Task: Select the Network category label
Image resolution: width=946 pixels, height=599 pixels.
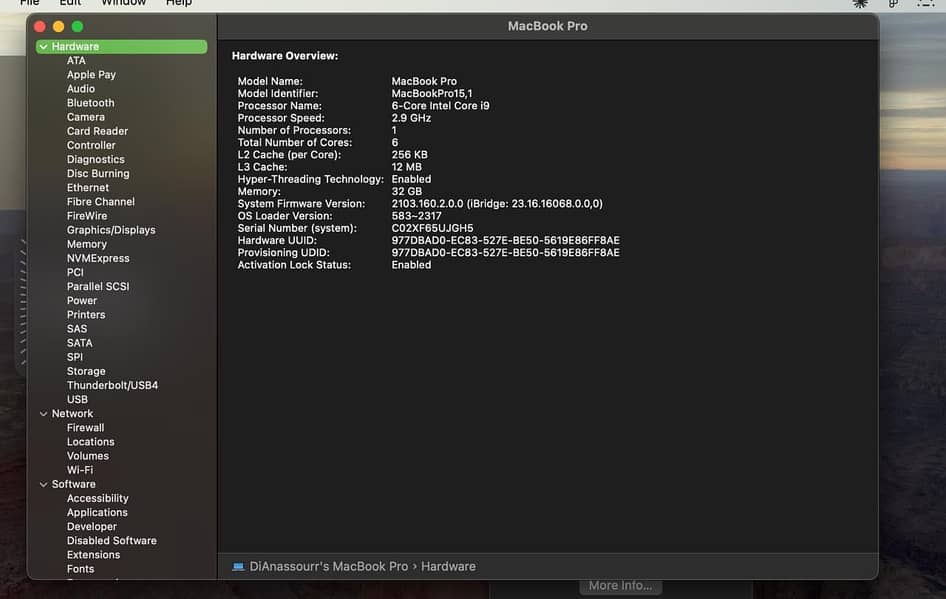Action: click(x=72, y=414)
